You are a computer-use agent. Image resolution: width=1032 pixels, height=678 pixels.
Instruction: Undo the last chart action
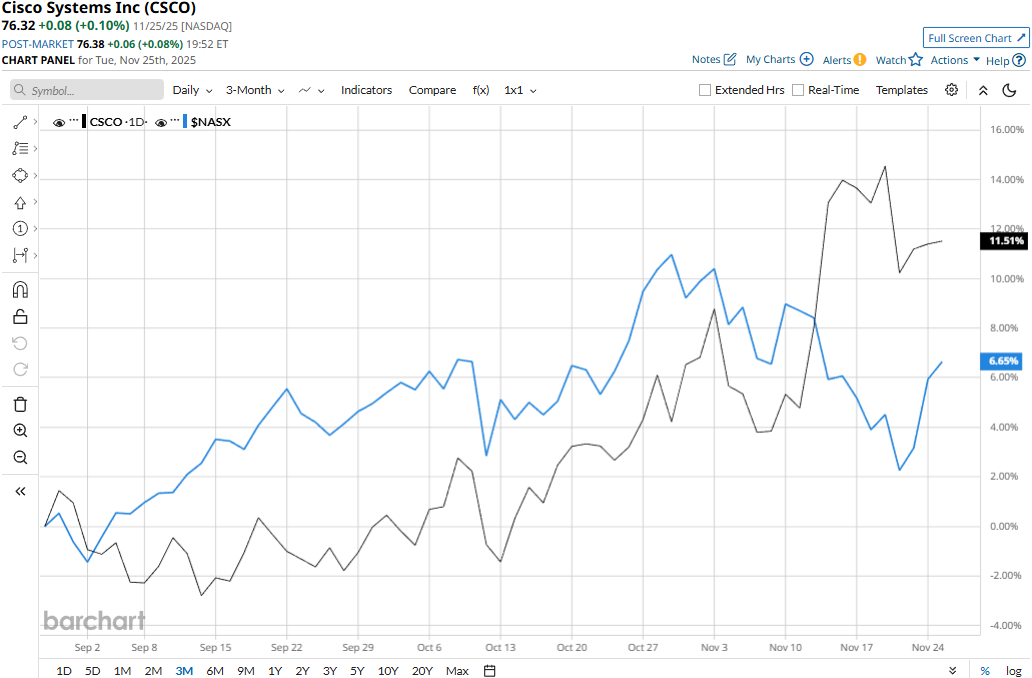[20, 343]
